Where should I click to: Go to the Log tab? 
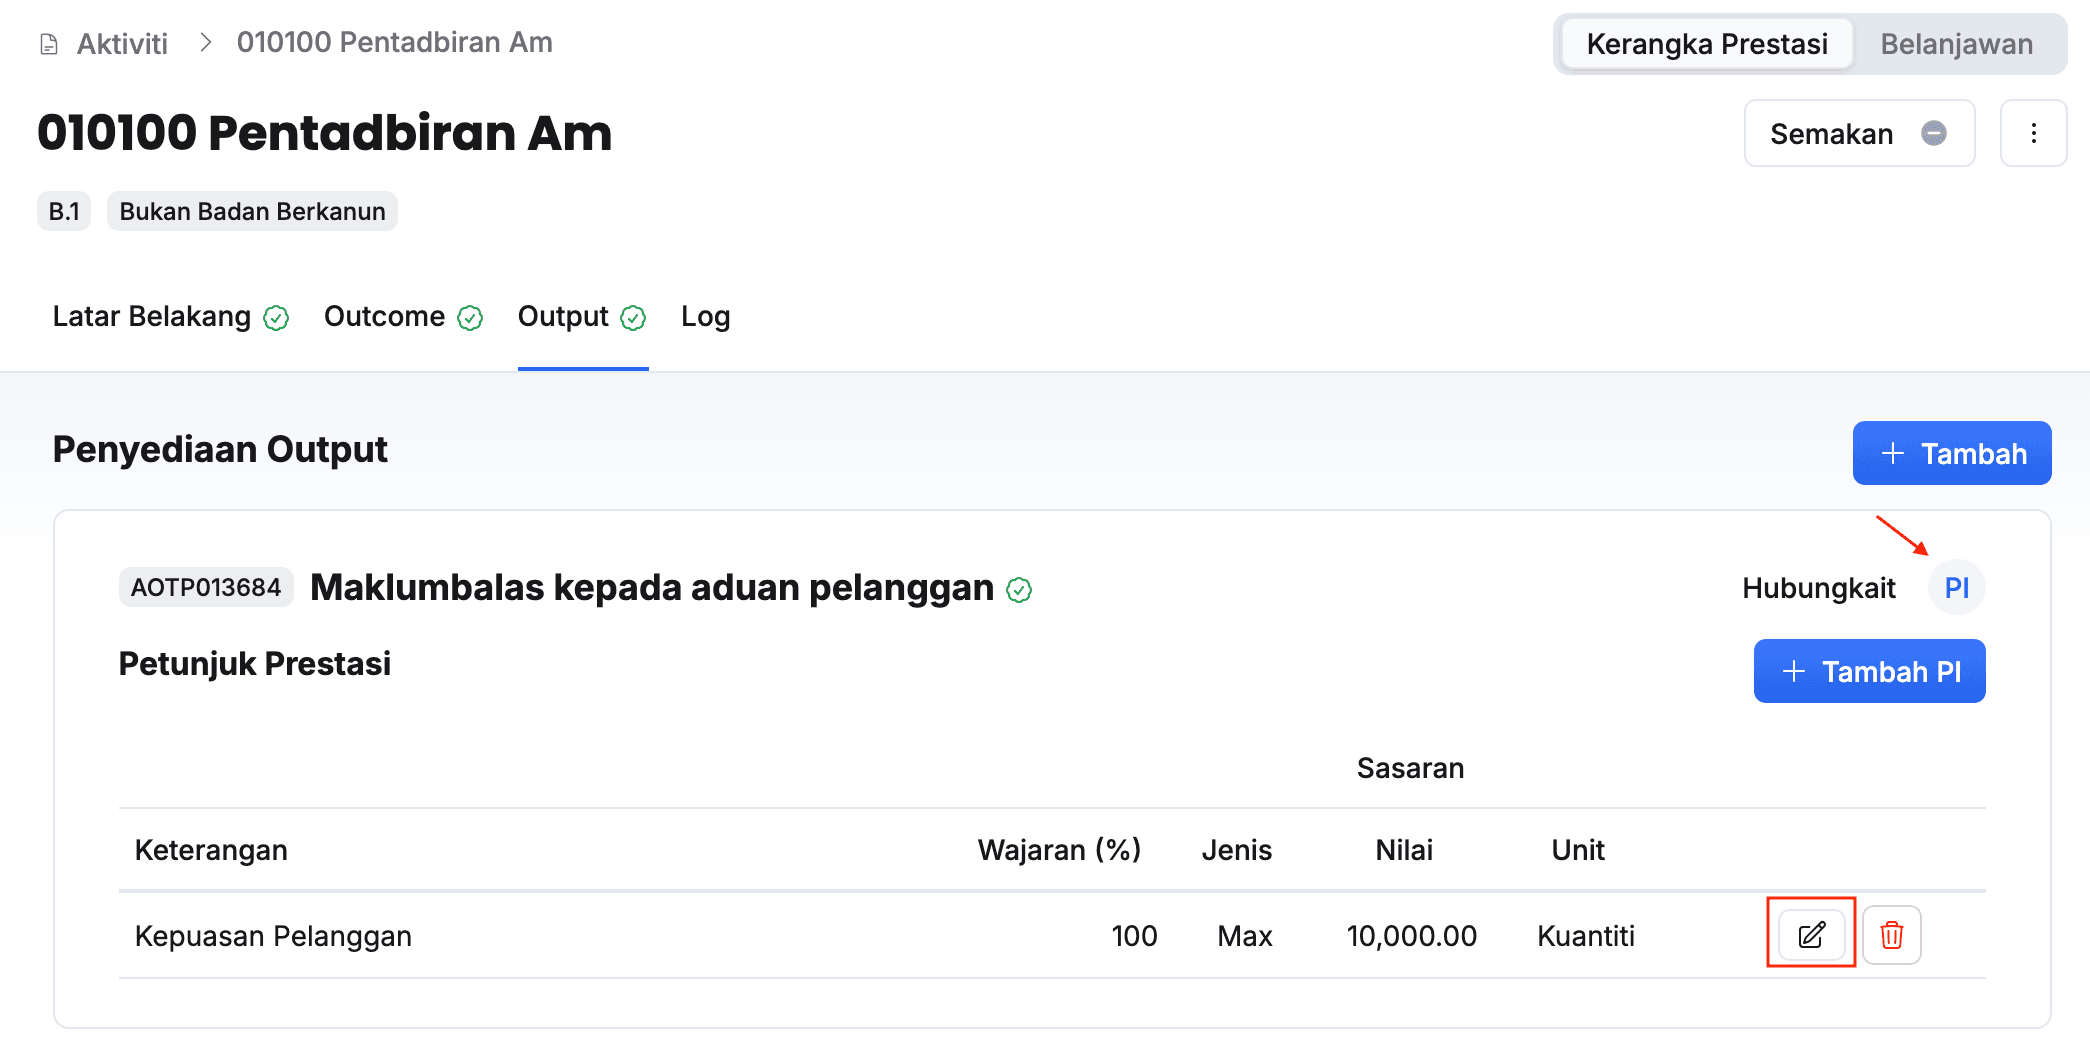pos(705,317)
